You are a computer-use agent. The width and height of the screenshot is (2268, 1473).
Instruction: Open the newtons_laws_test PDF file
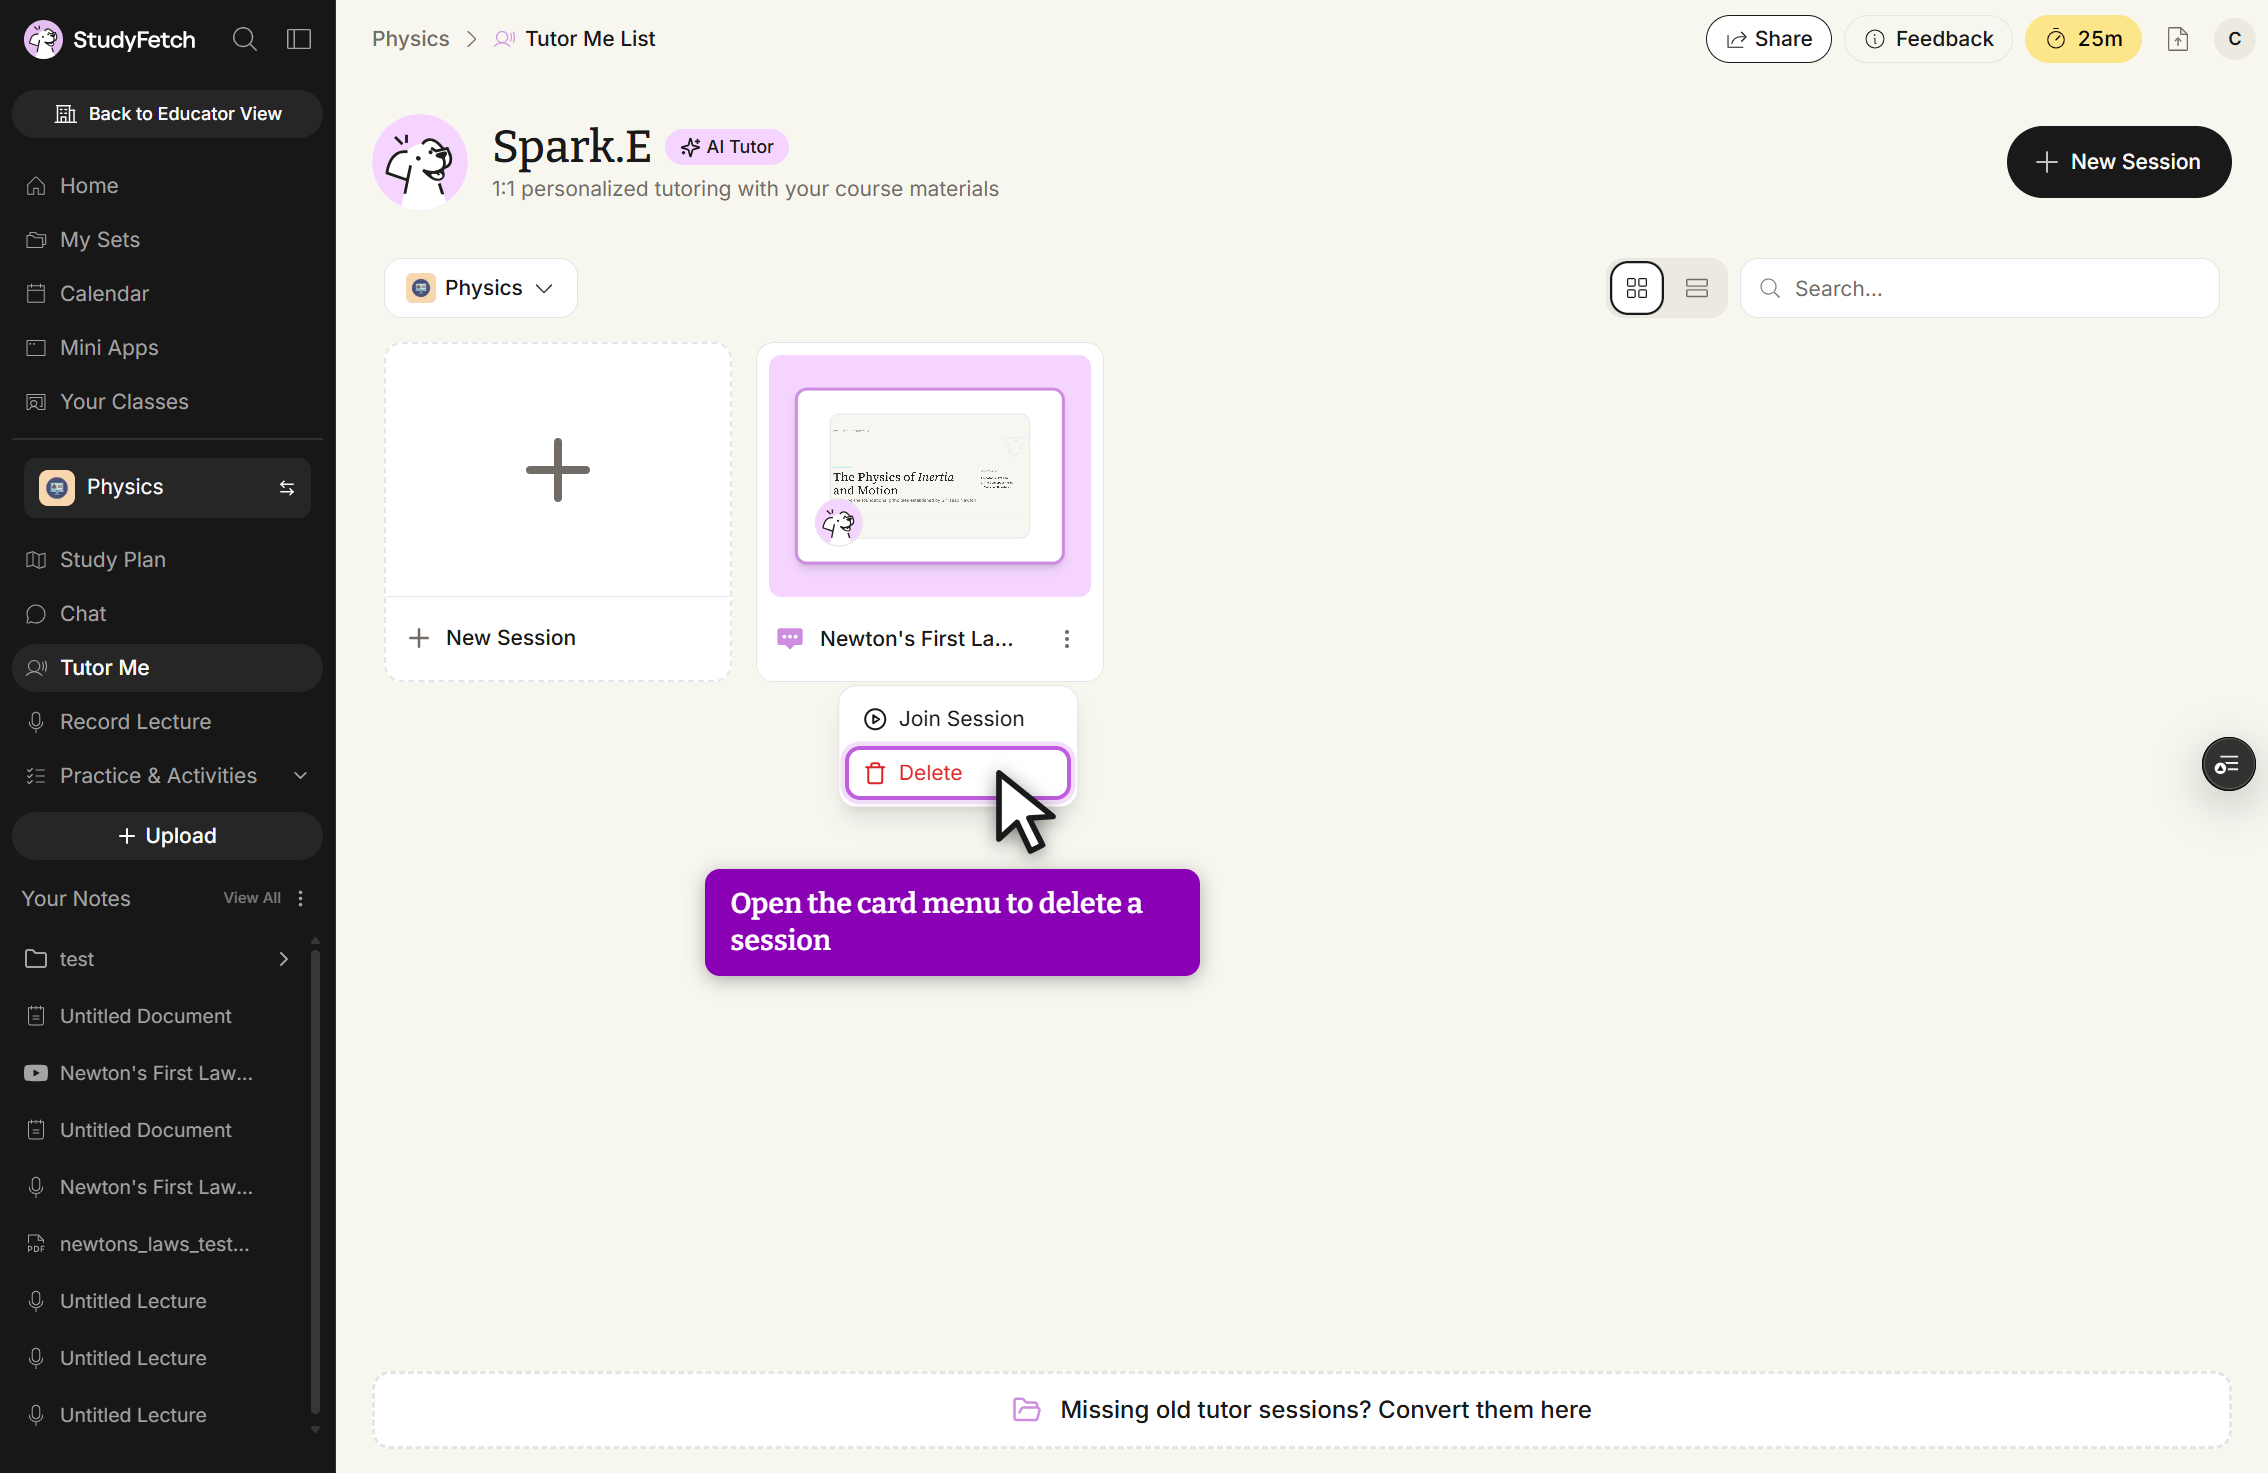(158, 1244)
